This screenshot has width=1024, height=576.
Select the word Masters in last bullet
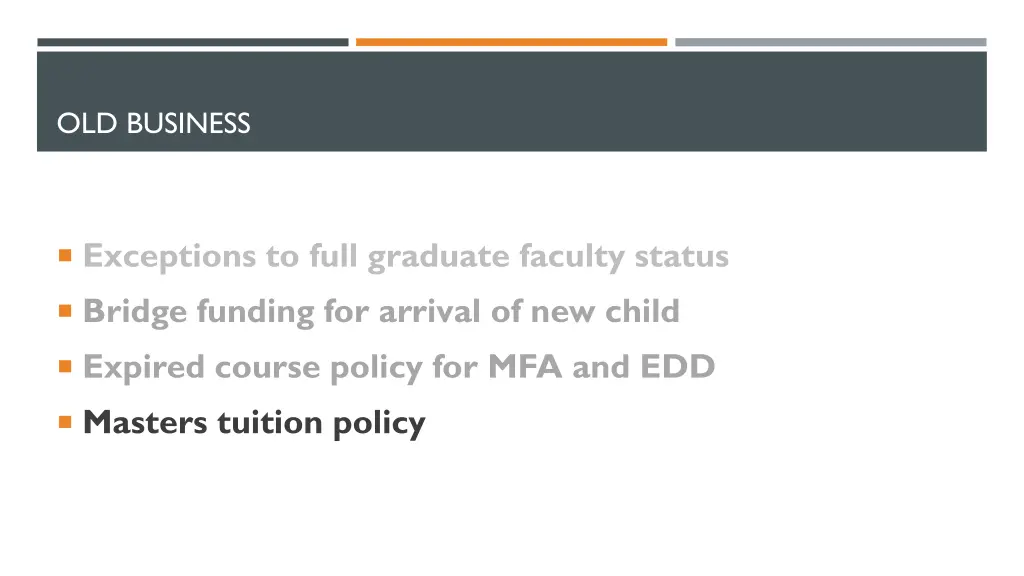click(x=145, y=422)
